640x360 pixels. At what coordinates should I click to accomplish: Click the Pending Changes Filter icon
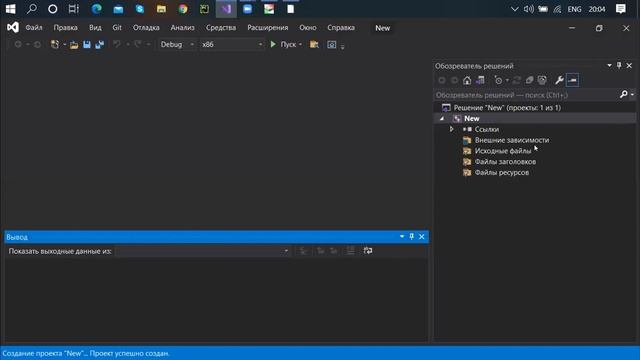click(498, 80)
